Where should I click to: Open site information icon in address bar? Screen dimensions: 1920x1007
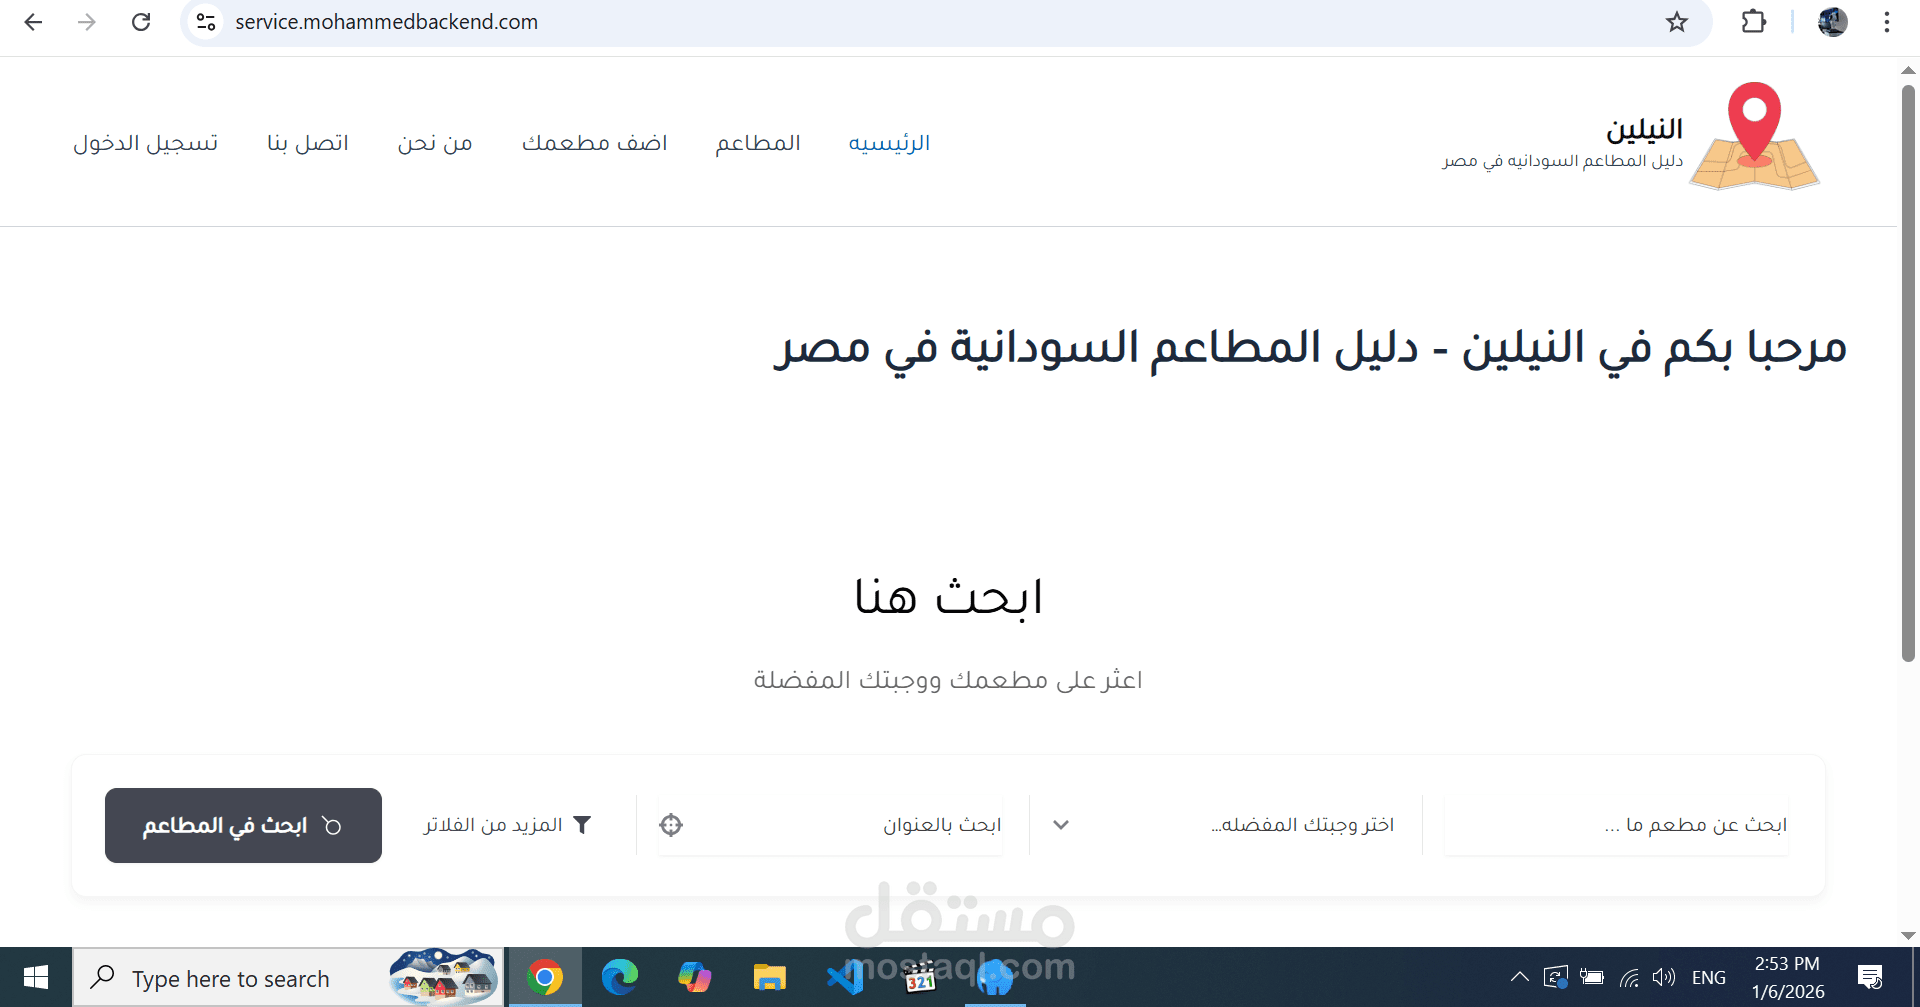[206, 22]
